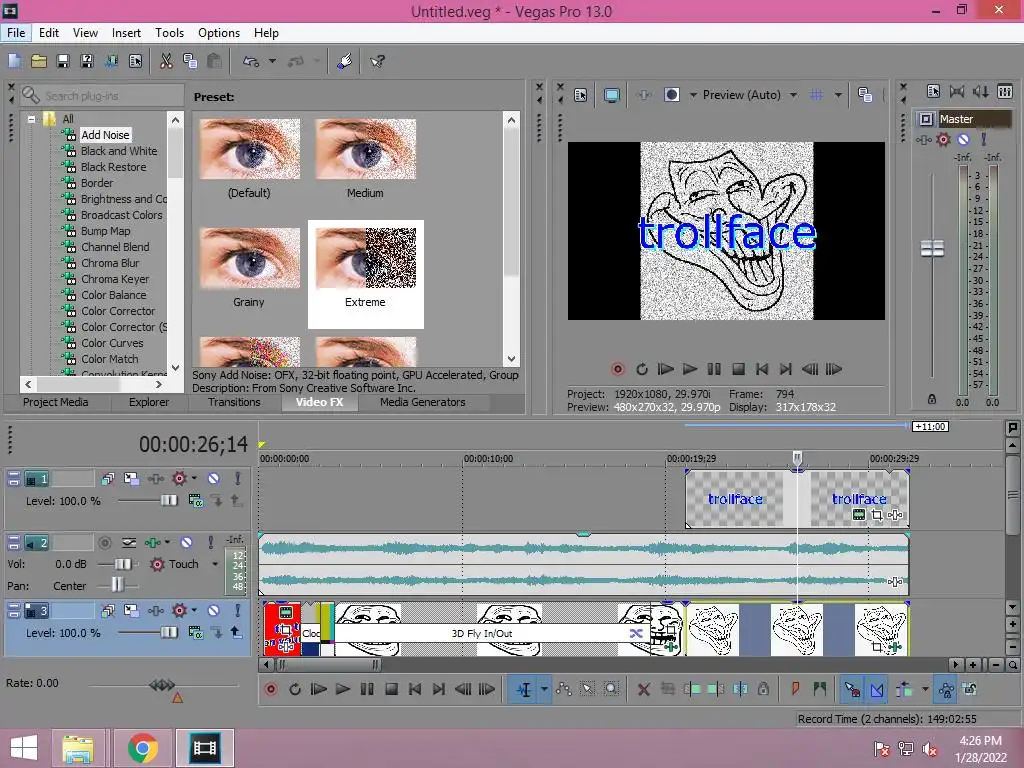Click track 3 Level slider handle
This screenshot has height=768, width=1024.
coord(168,633)
